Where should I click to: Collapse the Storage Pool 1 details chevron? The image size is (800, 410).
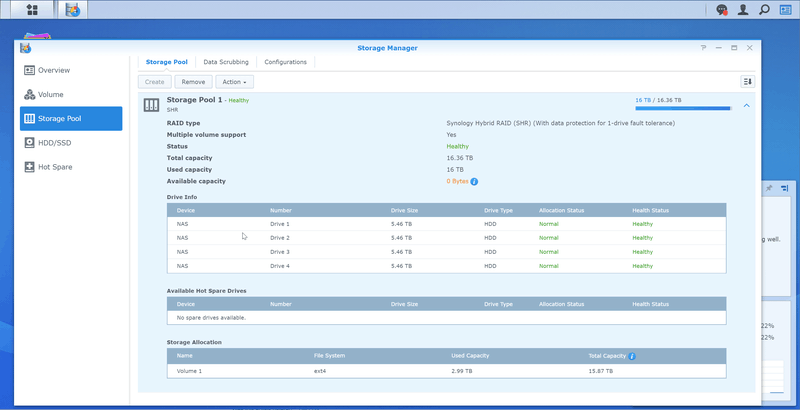[746, 105]
